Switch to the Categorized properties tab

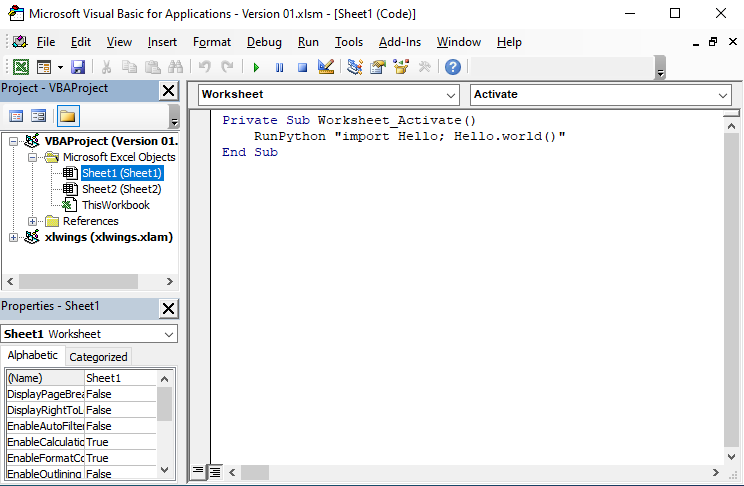pos(98,357)
